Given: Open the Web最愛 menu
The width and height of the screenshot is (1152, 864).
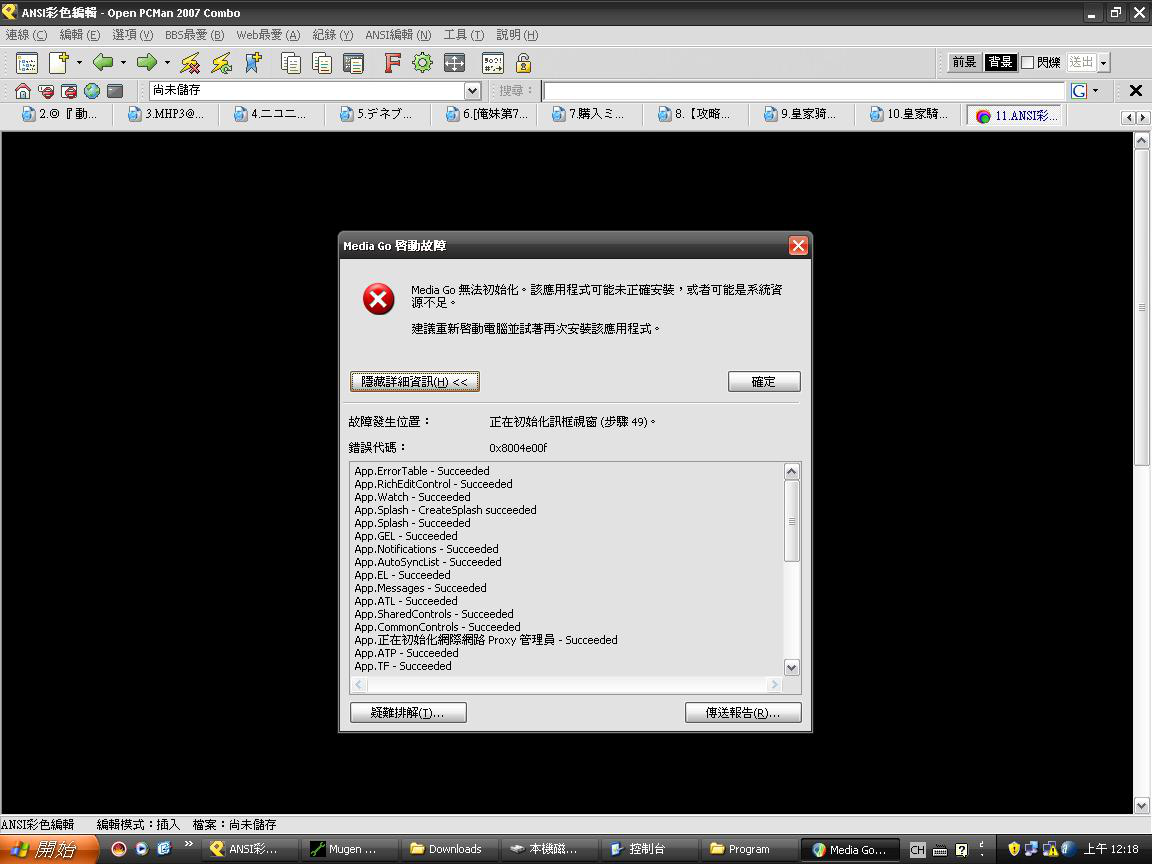Looking at the screenshot, I should [x=268, y=35].
